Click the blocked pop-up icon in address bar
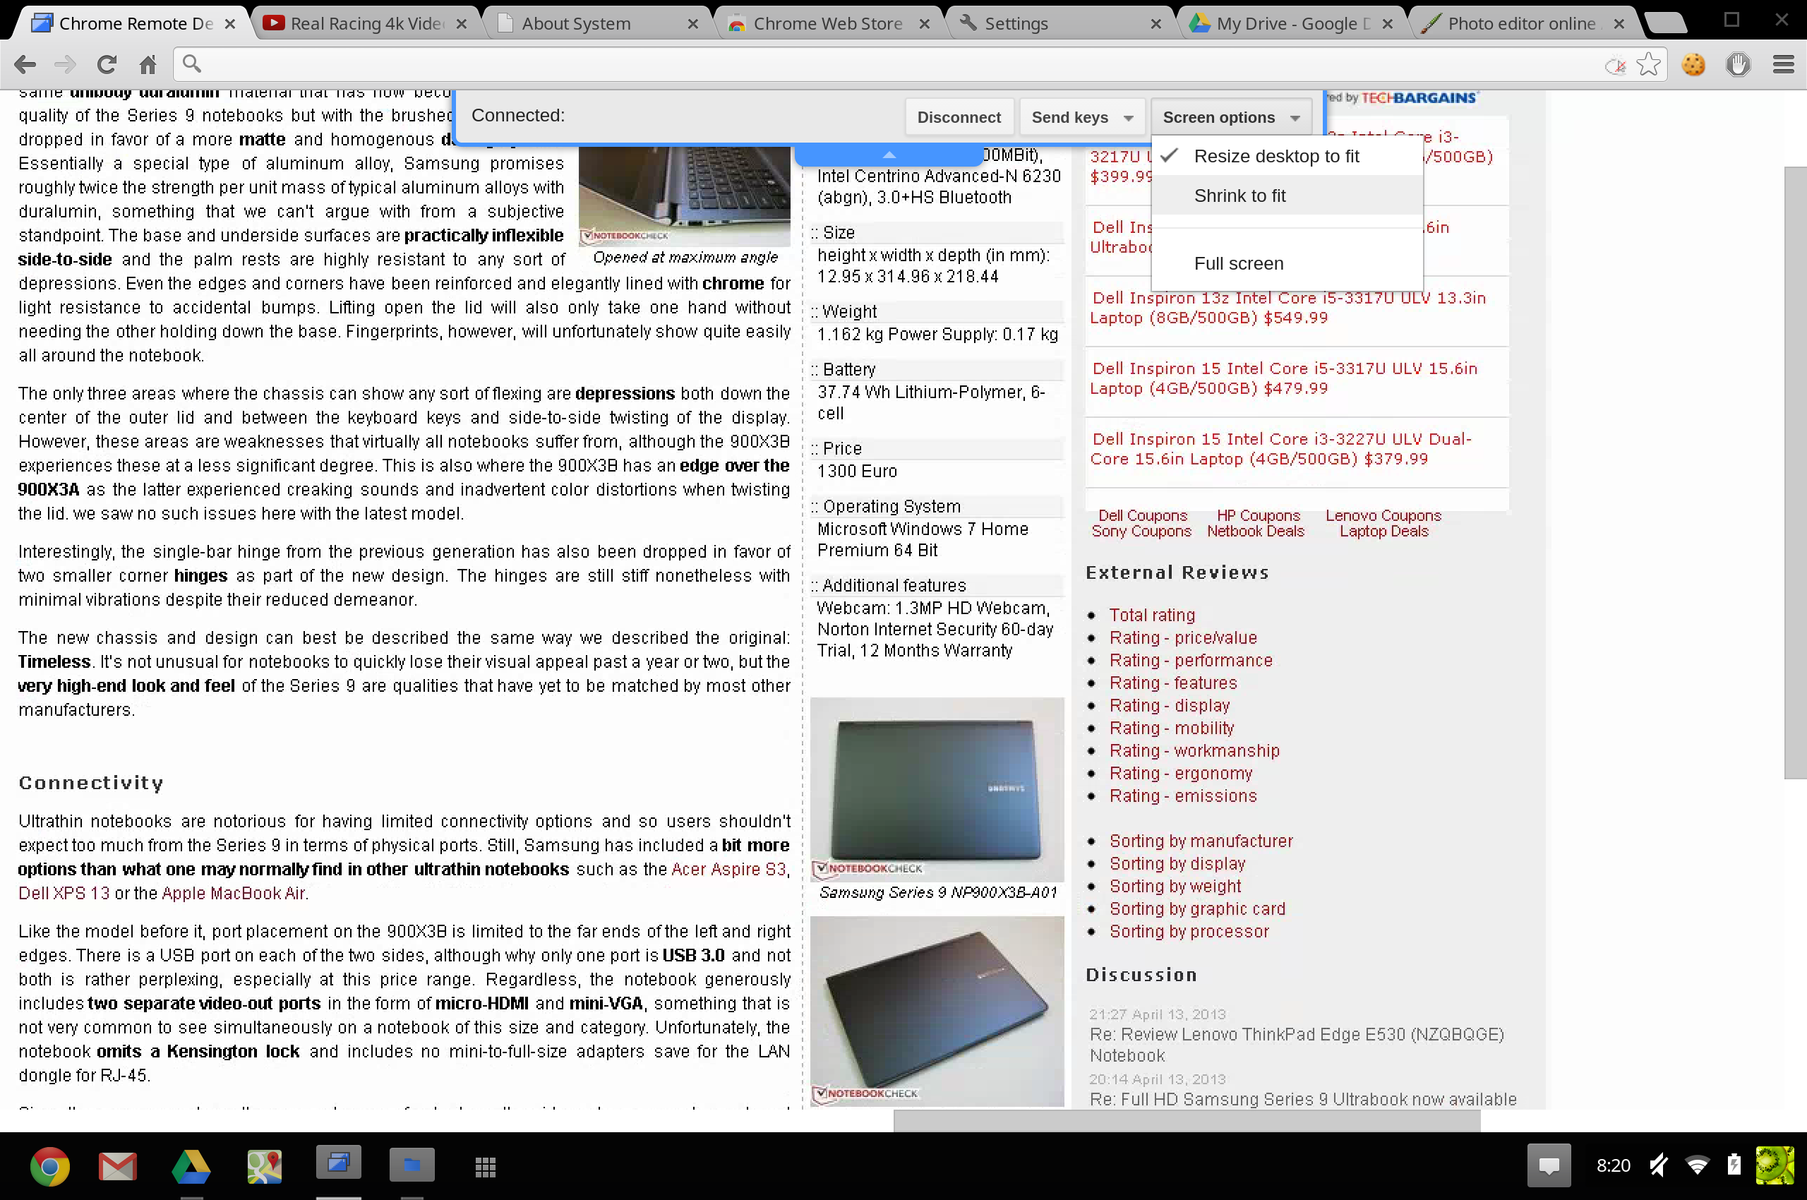 pos(1615,66)
